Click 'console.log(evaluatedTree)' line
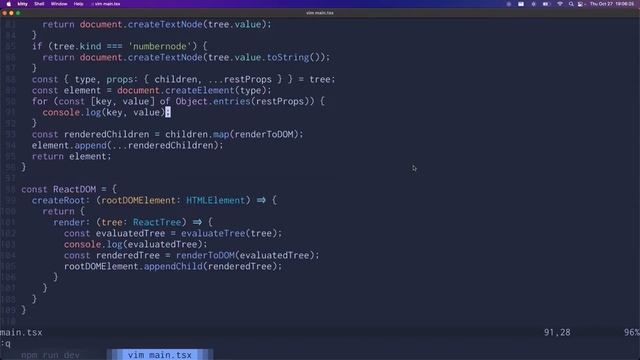Screen dimensions: 640x360 tap(136, 244)
